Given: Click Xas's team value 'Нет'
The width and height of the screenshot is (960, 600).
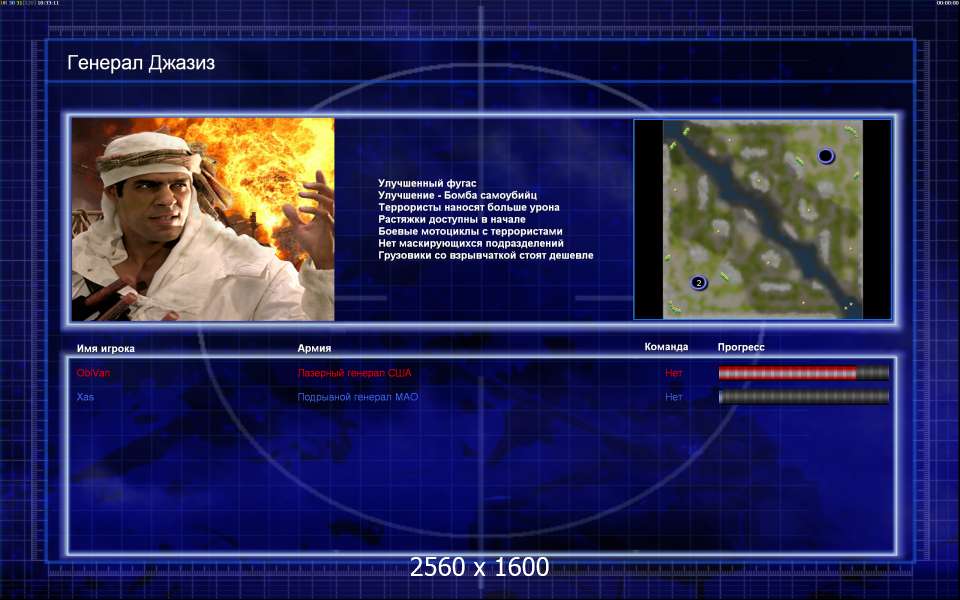Looking at the screenshot, I should point(674,397).
